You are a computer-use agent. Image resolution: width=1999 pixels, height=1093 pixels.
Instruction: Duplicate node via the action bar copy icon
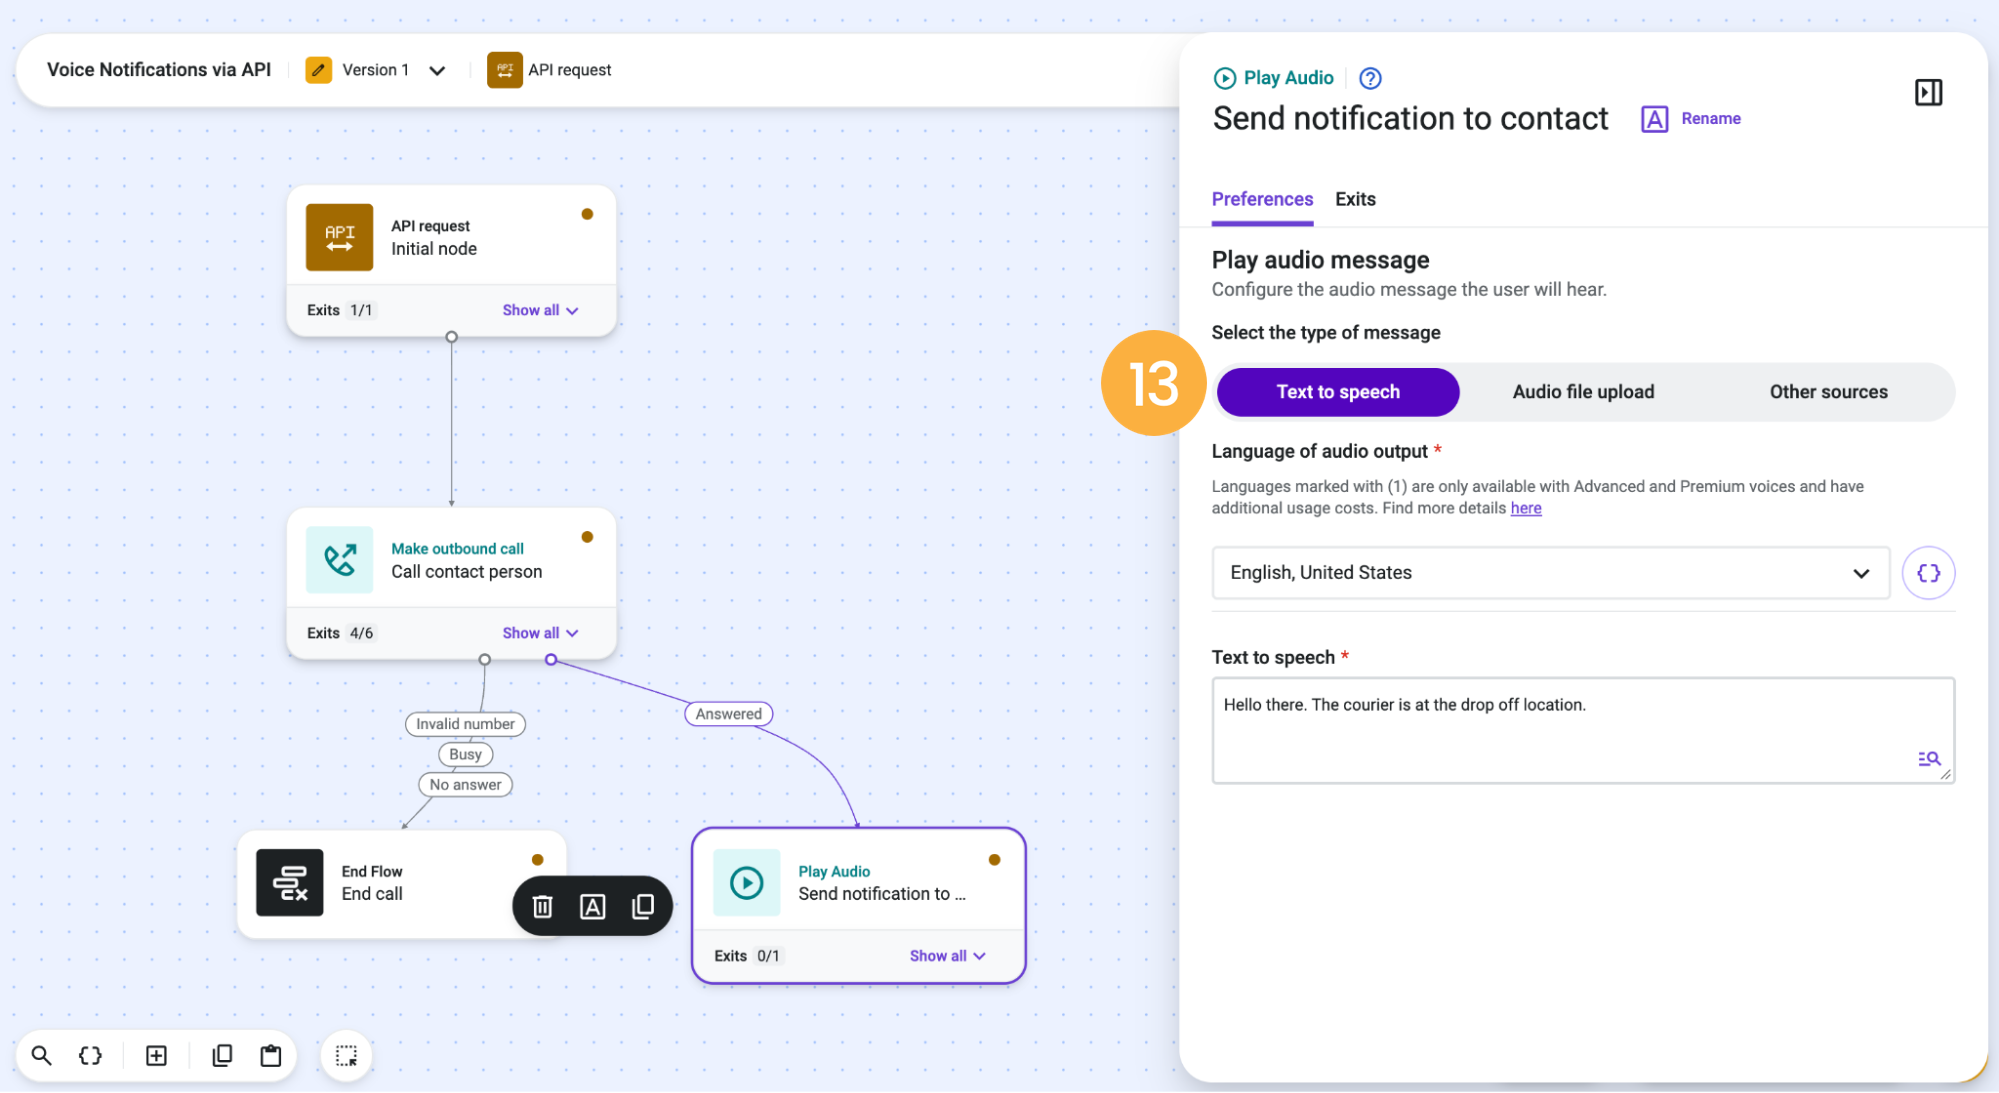pos(642,906)
